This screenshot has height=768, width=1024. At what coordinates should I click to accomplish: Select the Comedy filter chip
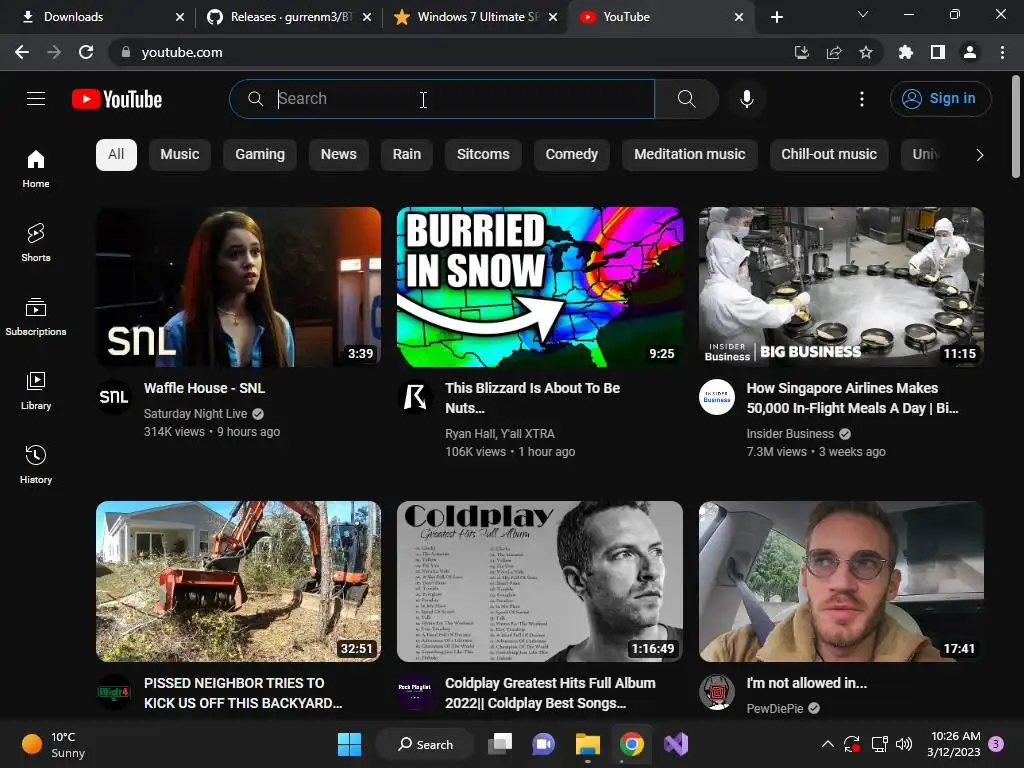click(x=571, y=155)
